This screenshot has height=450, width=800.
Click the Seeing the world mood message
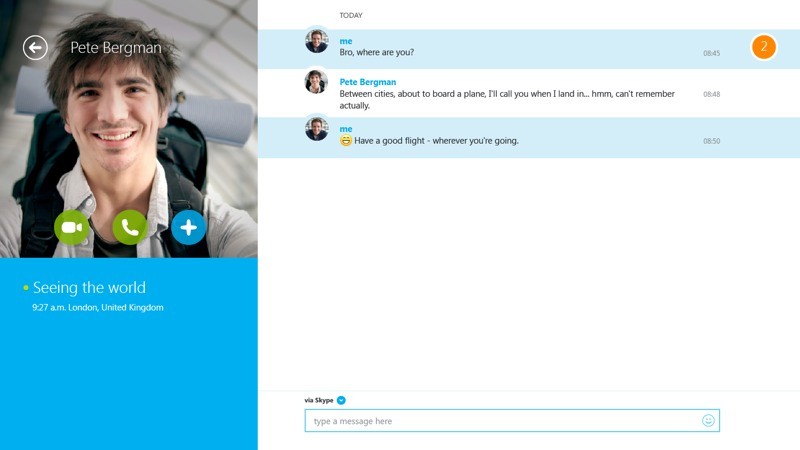point(89,288)
